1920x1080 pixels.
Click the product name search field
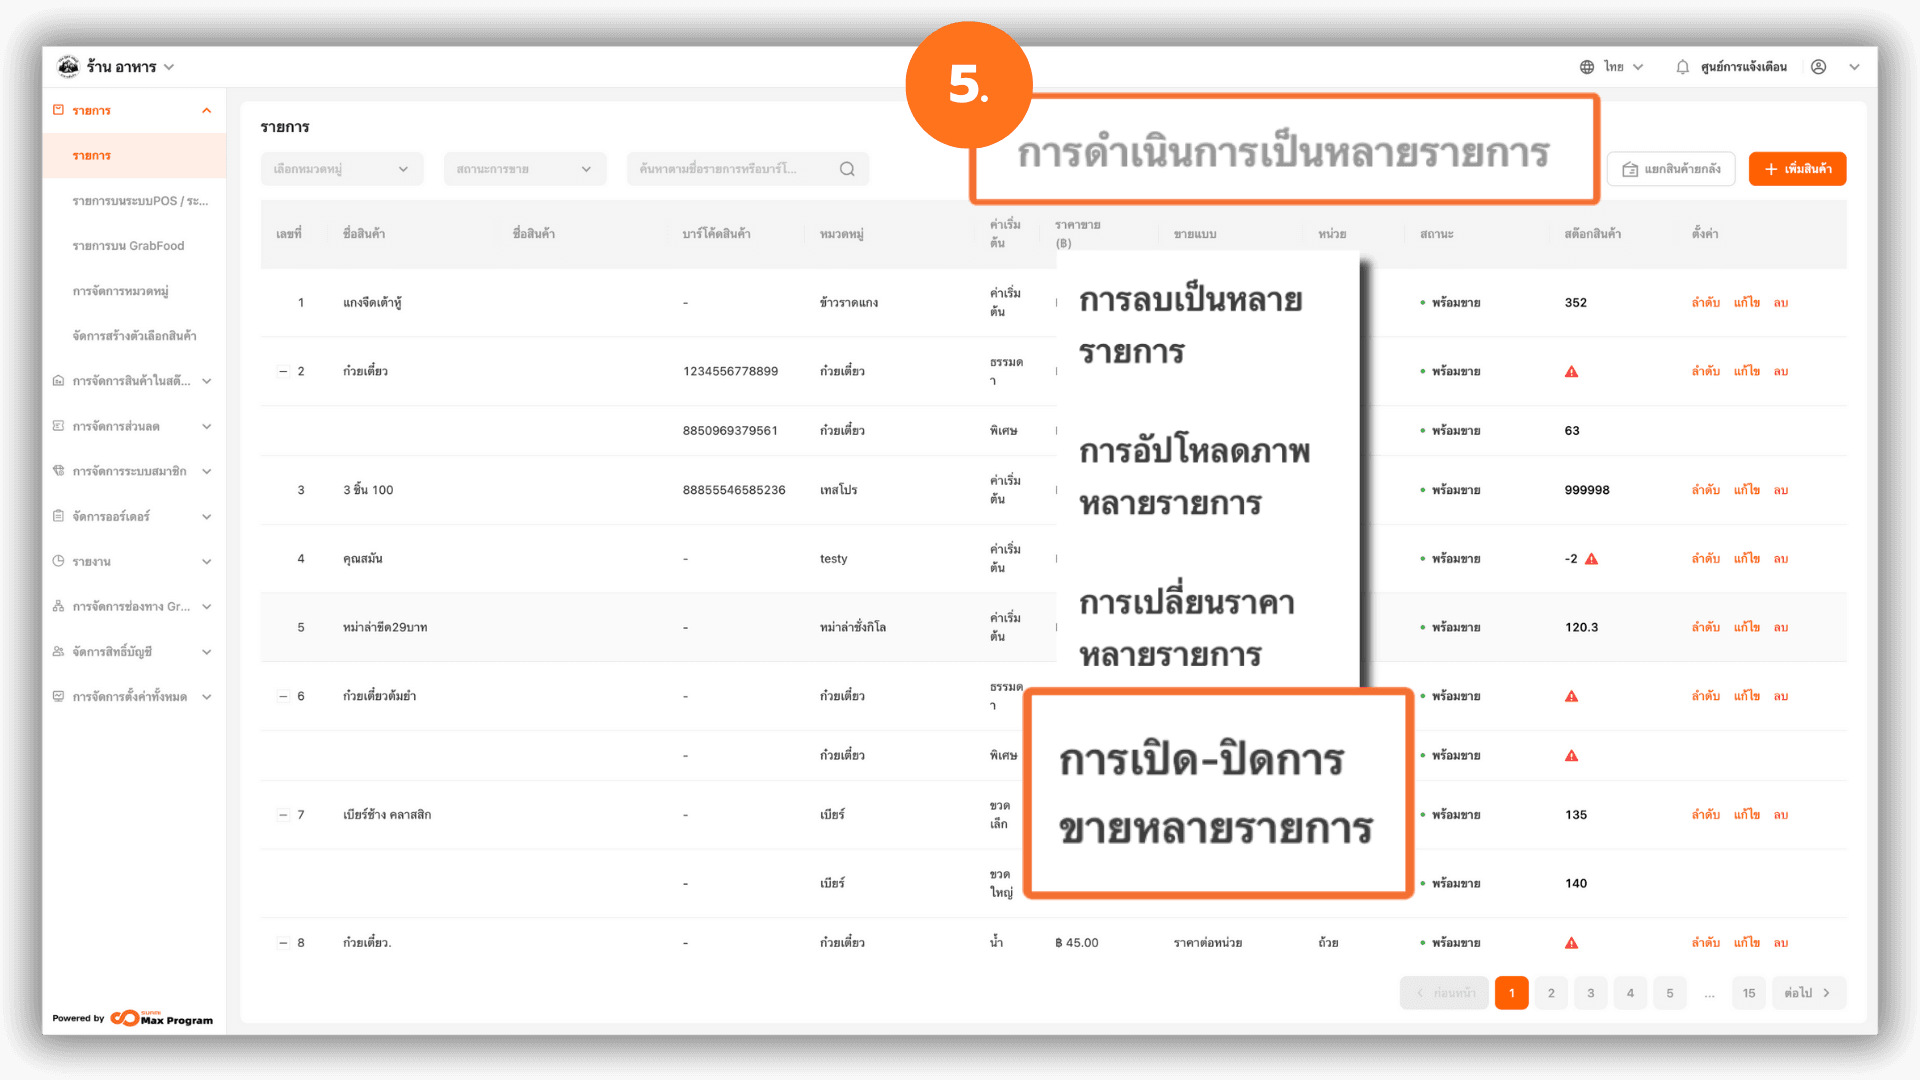[x=730, y=169]
